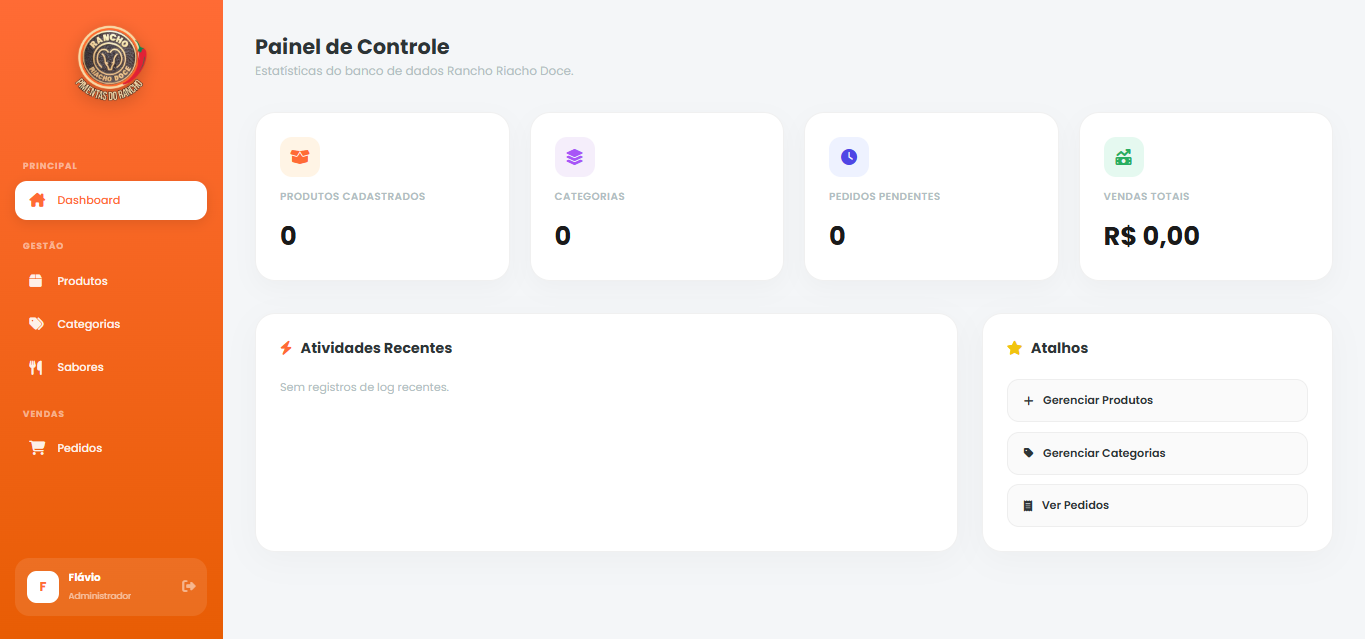Viewport: 1365px width, 639px height.
Task: Click the lightning bolt icon by Atividades Recentes
Action: pos(286,348)
